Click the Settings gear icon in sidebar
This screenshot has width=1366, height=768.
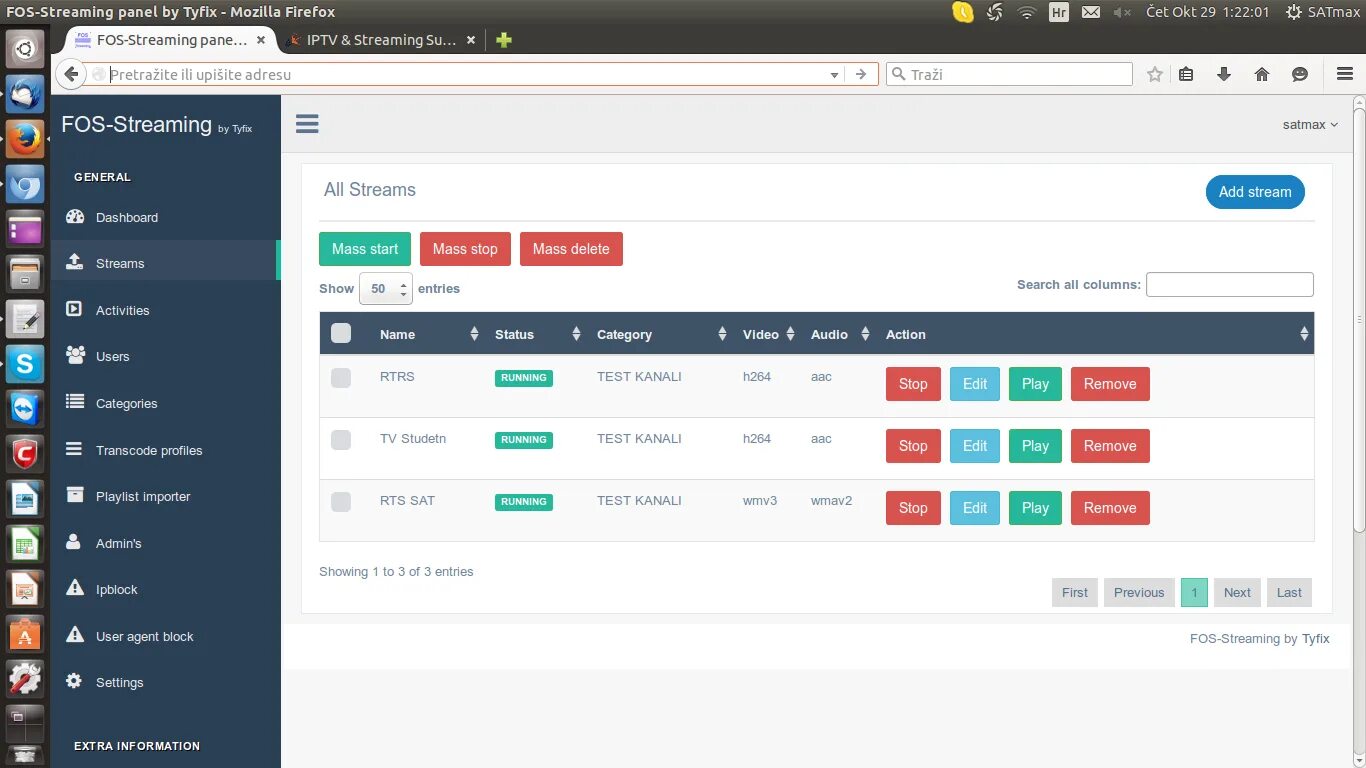coord(74,681)
